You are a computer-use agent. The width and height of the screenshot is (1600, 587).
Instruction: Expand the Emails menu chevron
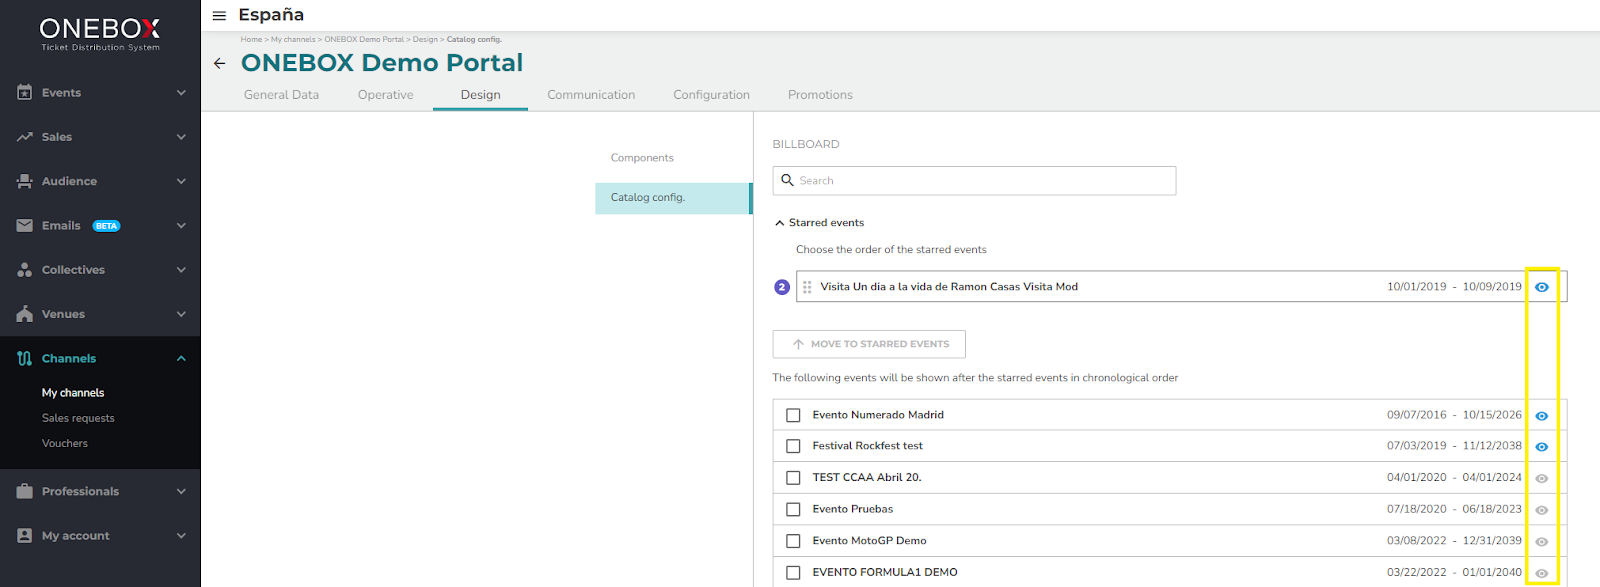[x=181, y=226]
